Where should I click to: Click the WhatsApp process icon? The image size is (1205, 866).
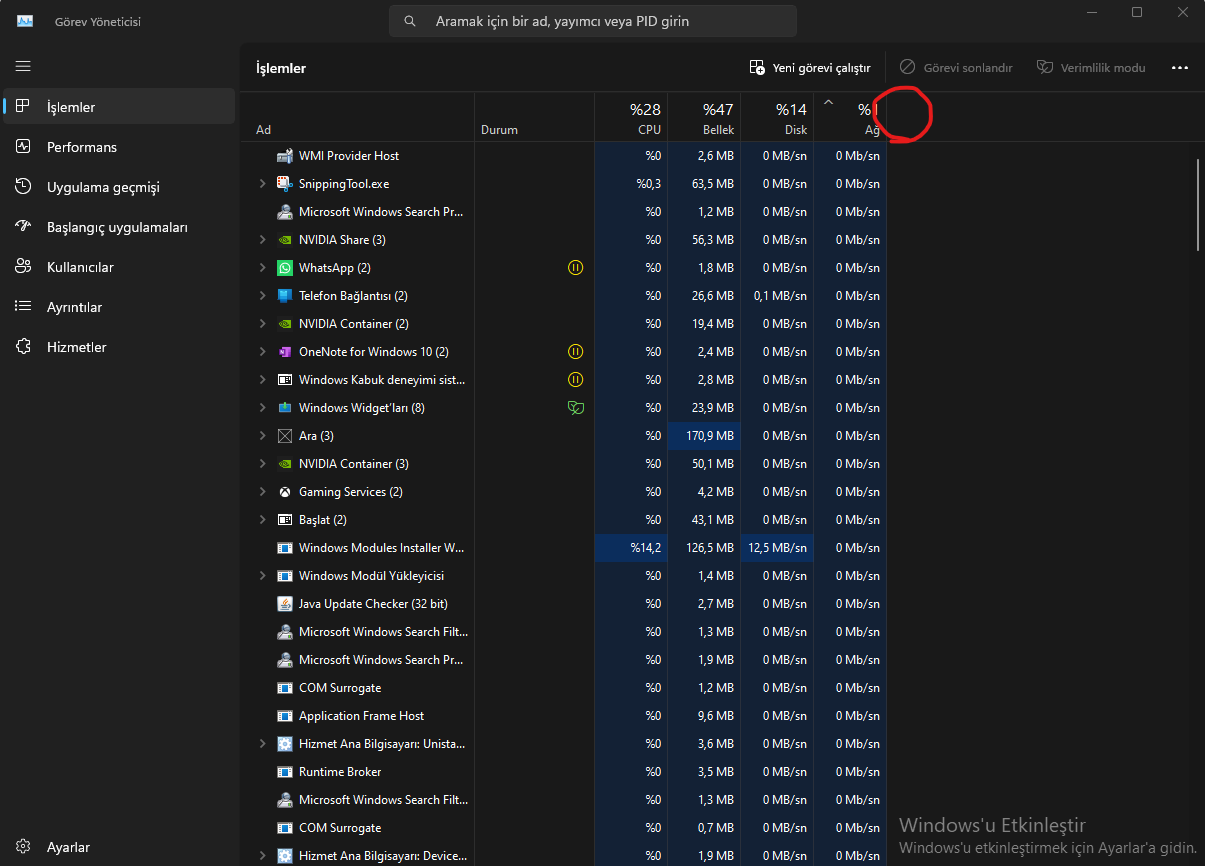pos(284,268)
